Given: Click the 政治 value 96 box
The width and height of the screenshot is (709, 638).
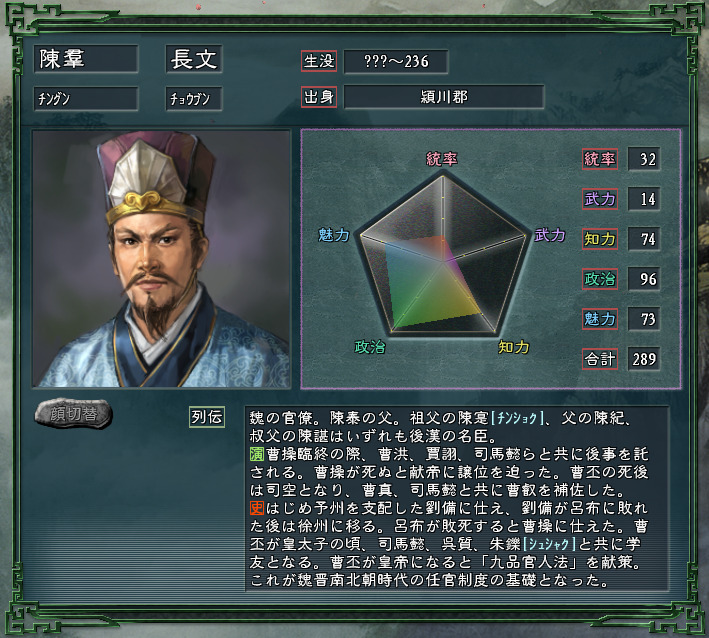Looking at the screenshot, I should [644, 279].
